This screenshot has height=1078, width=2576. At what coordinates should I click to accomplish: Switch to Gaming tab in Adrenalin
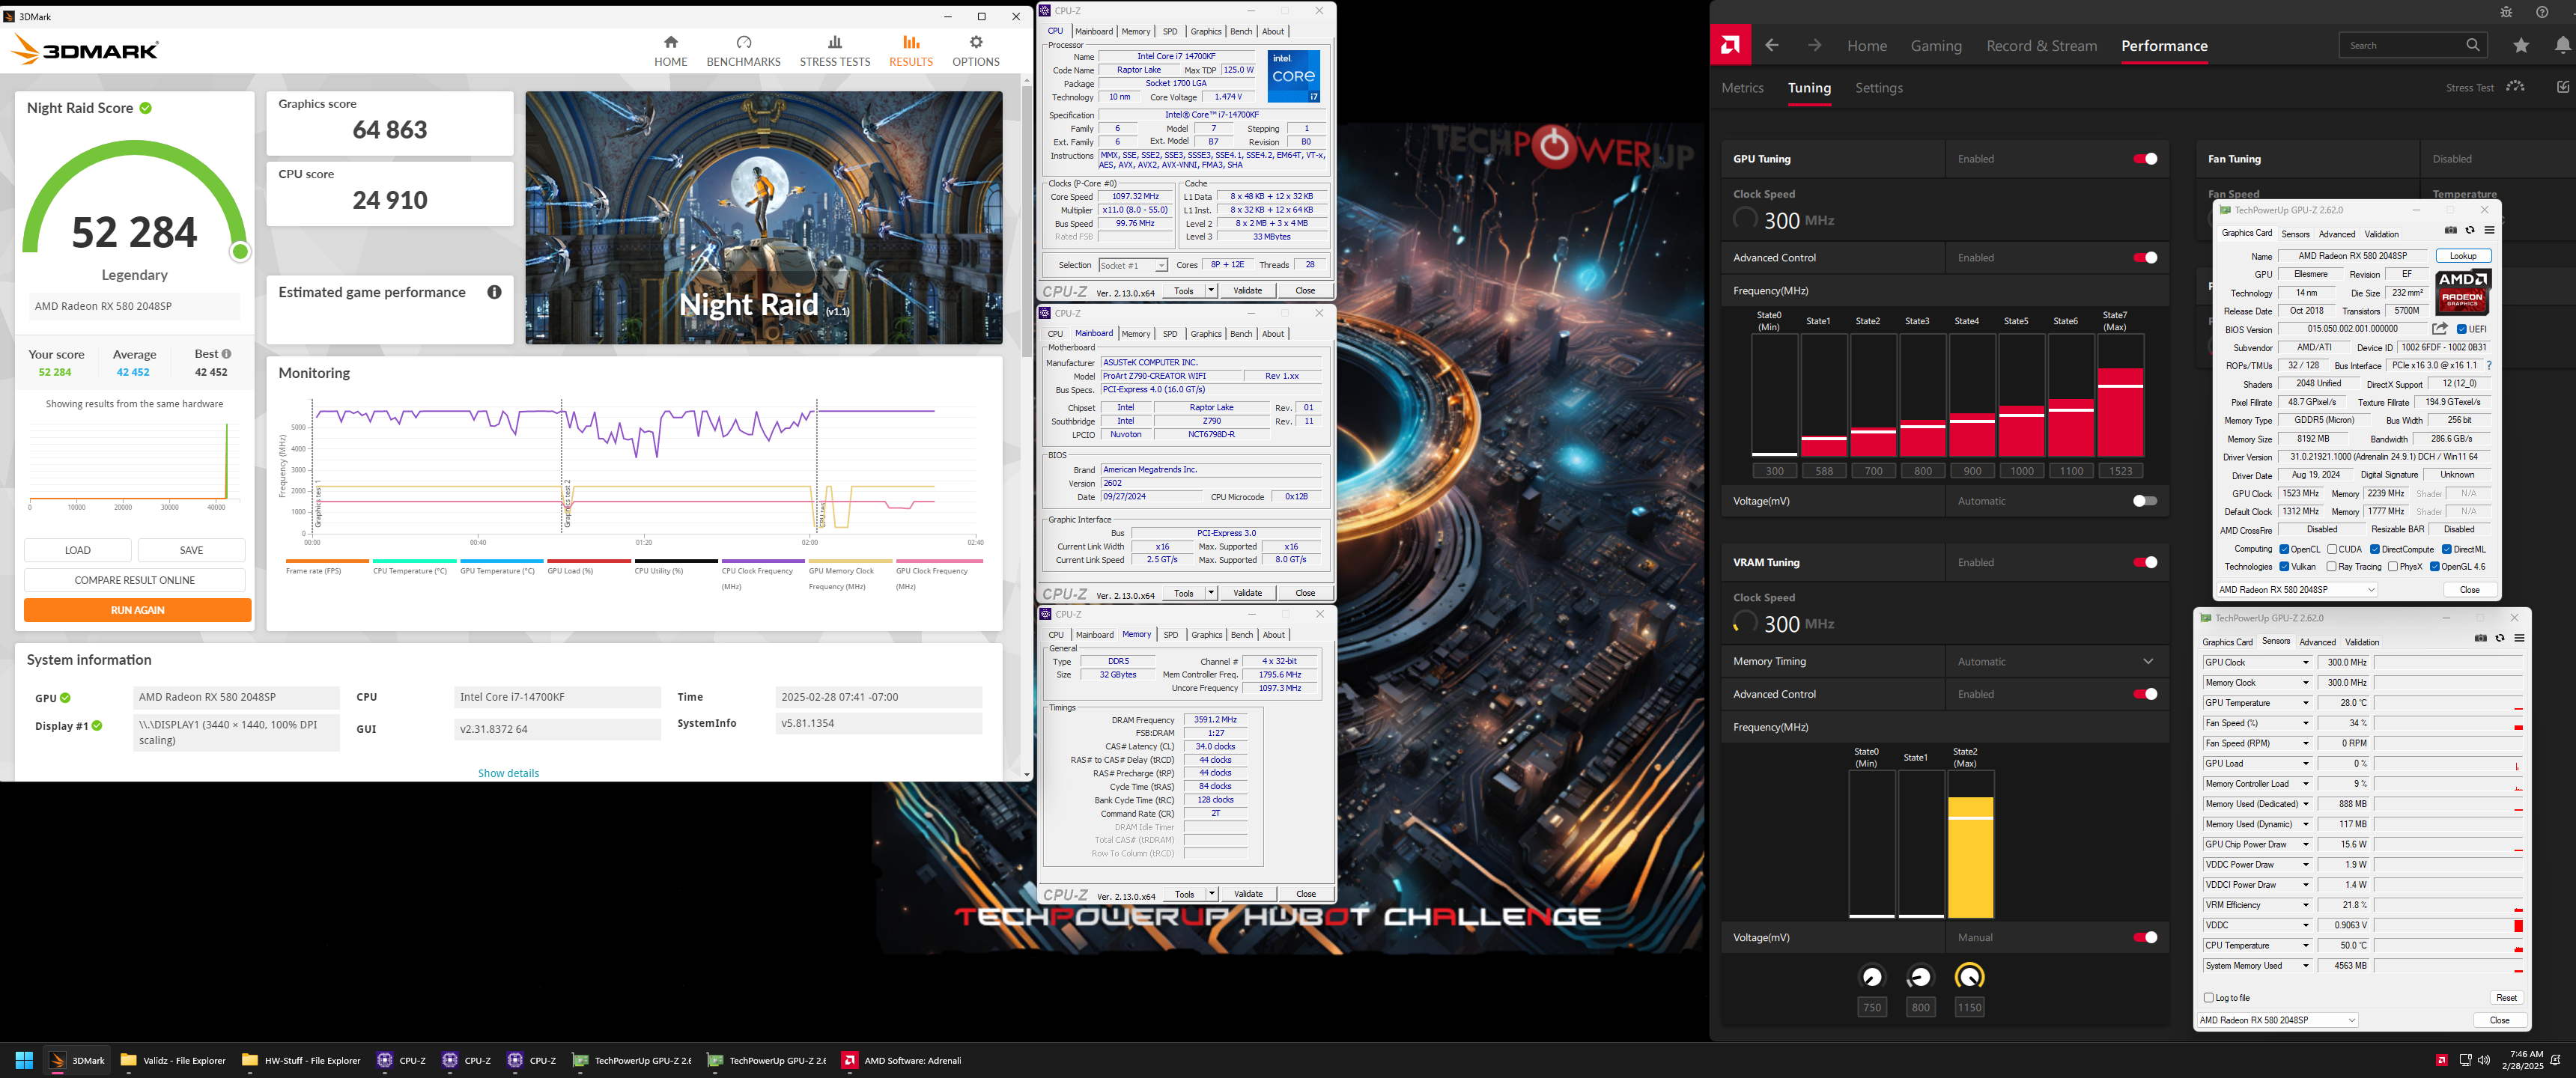tap(1936, 46)
